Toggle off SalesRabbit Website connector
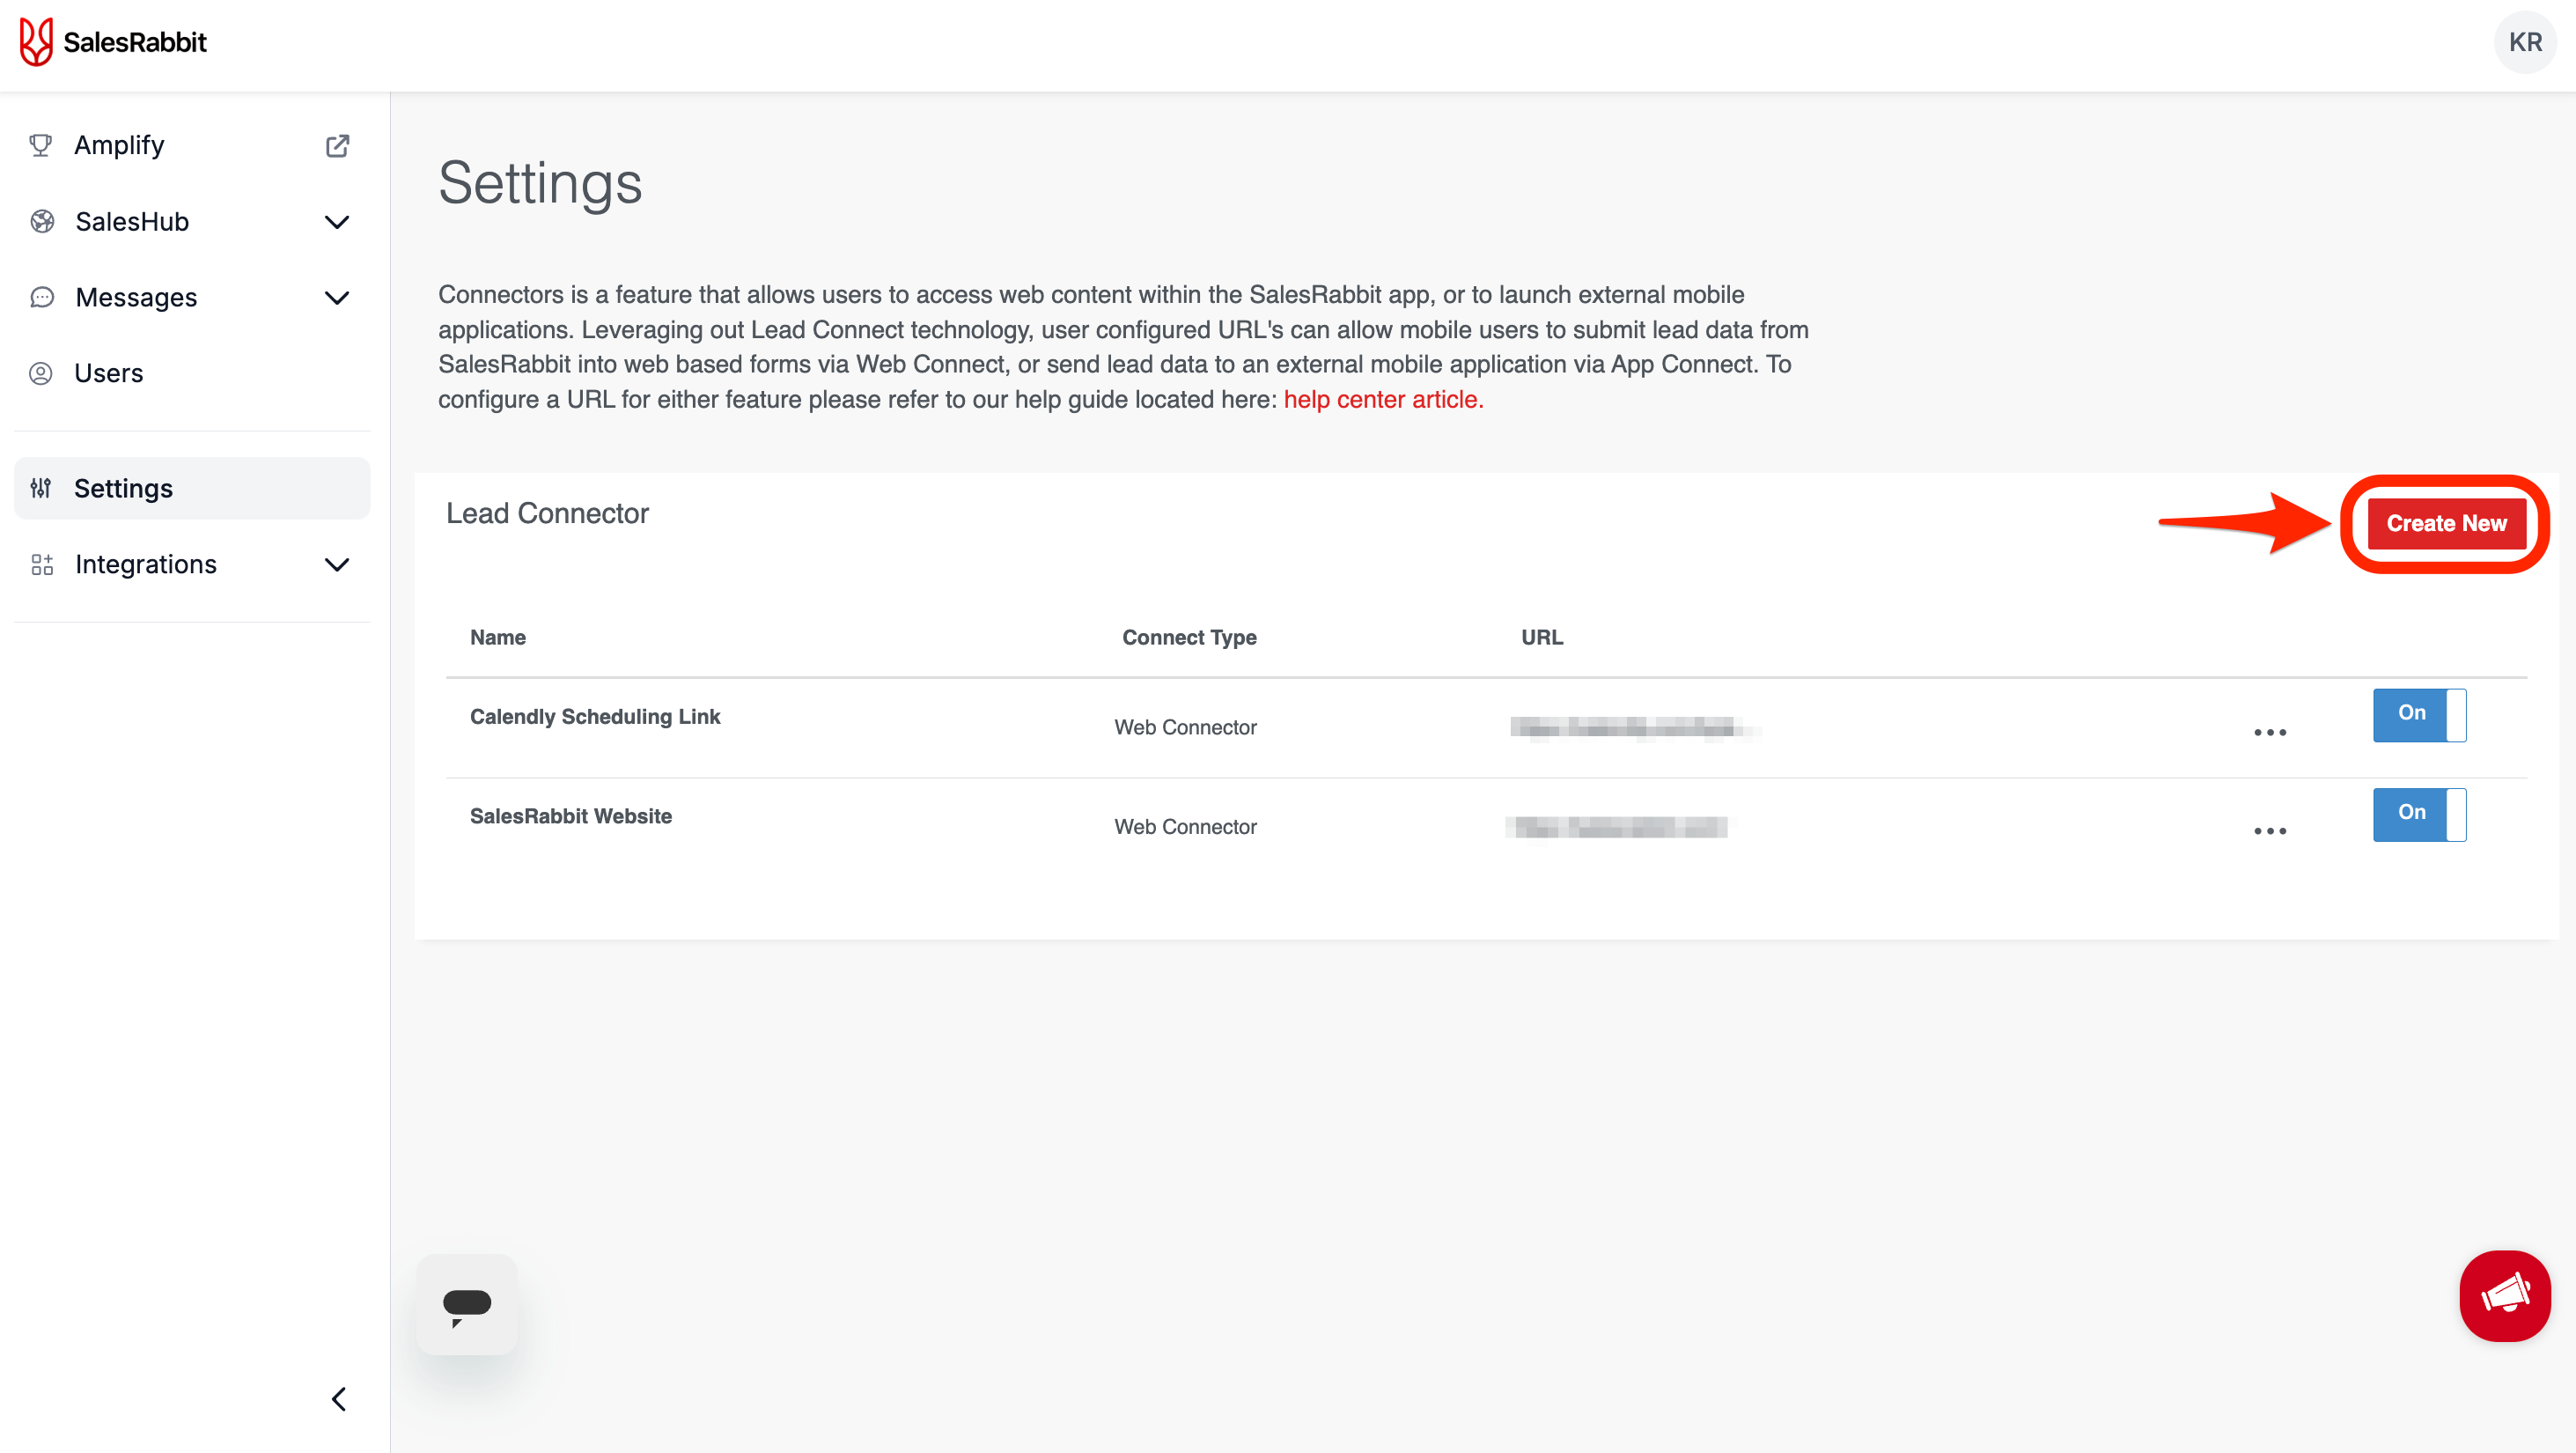 point(2418,814)
